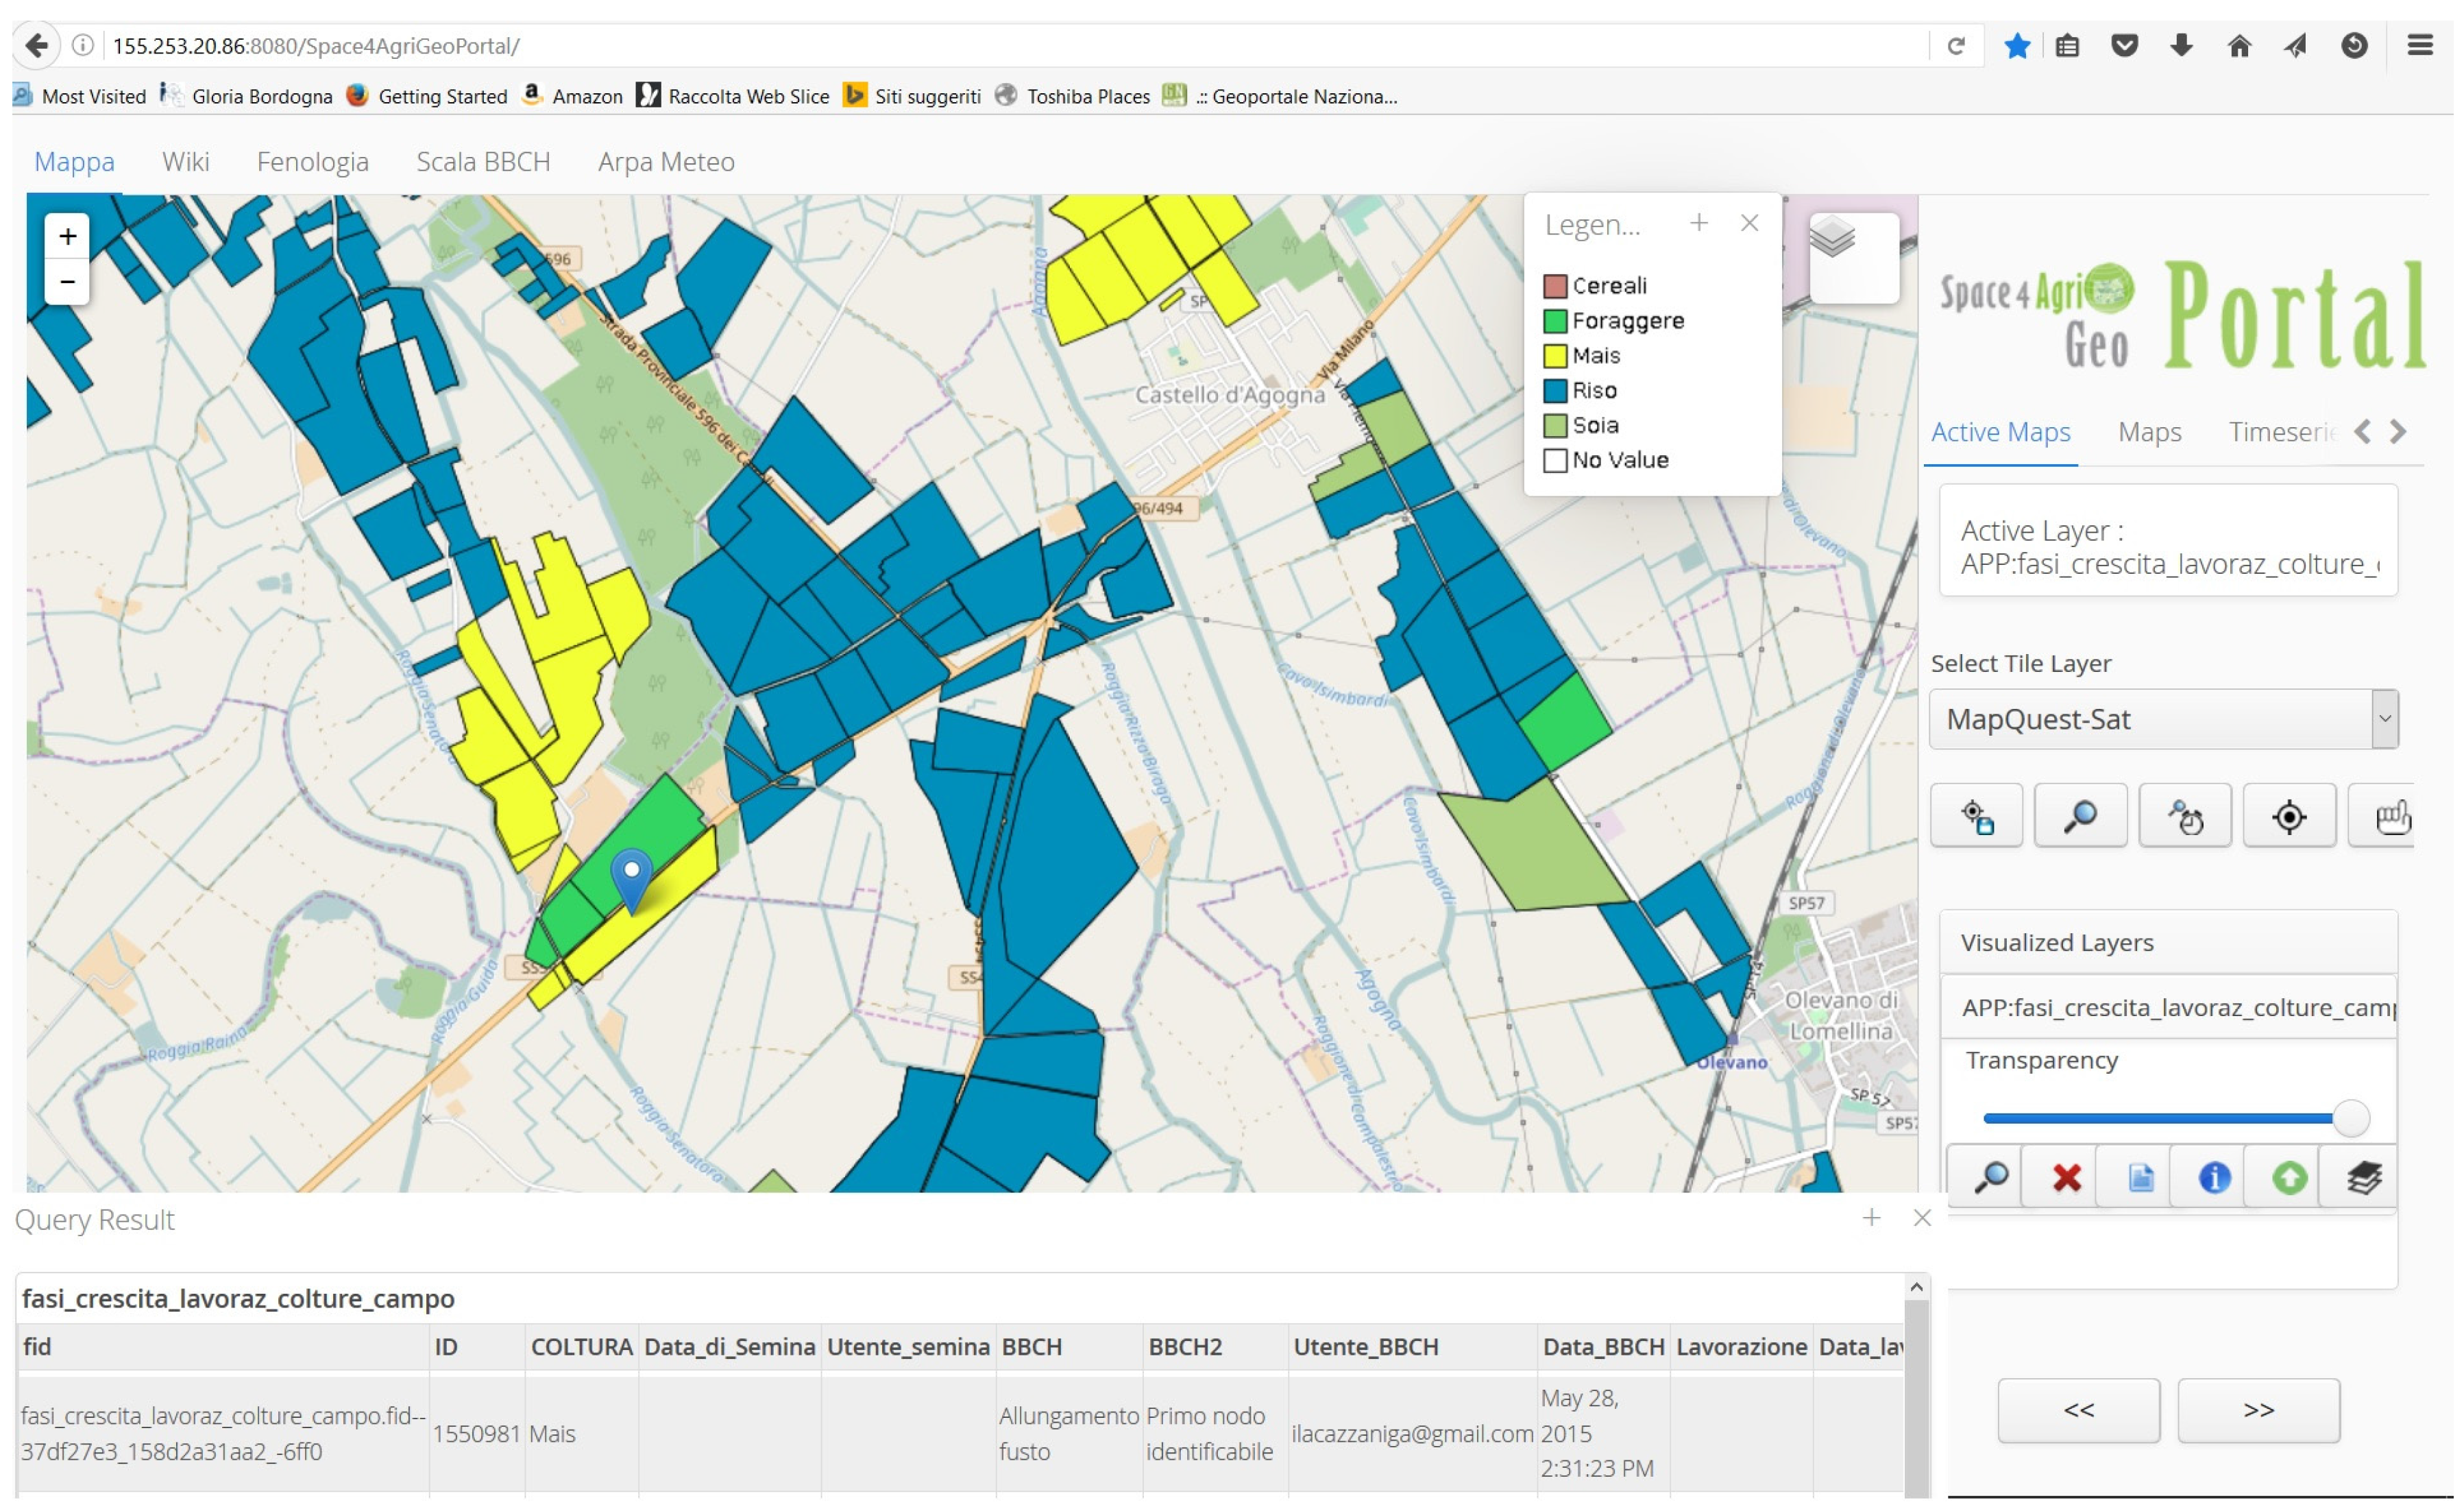Close the Legend panel
Viewport: 2464px width, 1507px height.
(x=1749, y=222)
